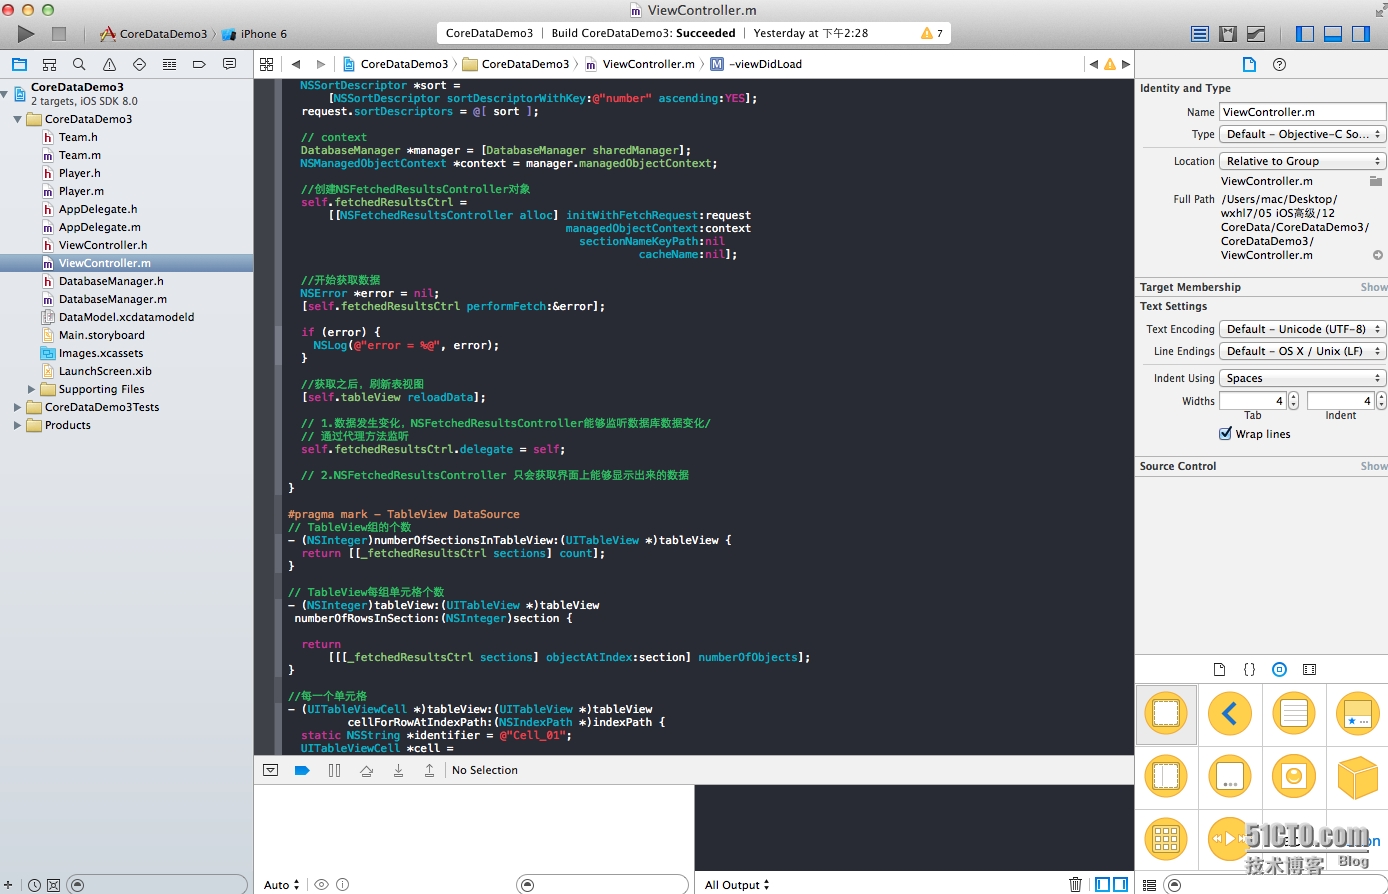Select DataModel.xcdatamodeld file
1388x894 pixels.
tap(126, 317)
